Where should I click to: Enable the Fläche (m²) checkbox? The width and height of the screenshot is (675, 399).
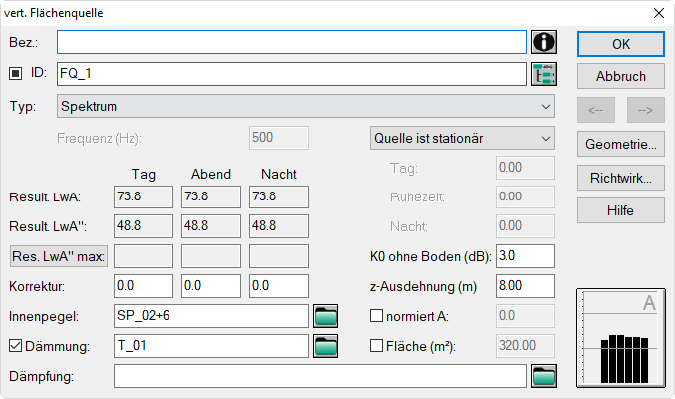click(x=376, y=346)
